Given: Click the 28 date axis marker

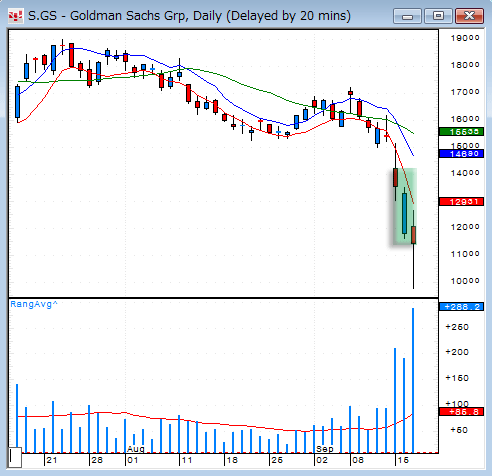Looking at the screenshot, I should pyautogui.click(x=97, y=460).
